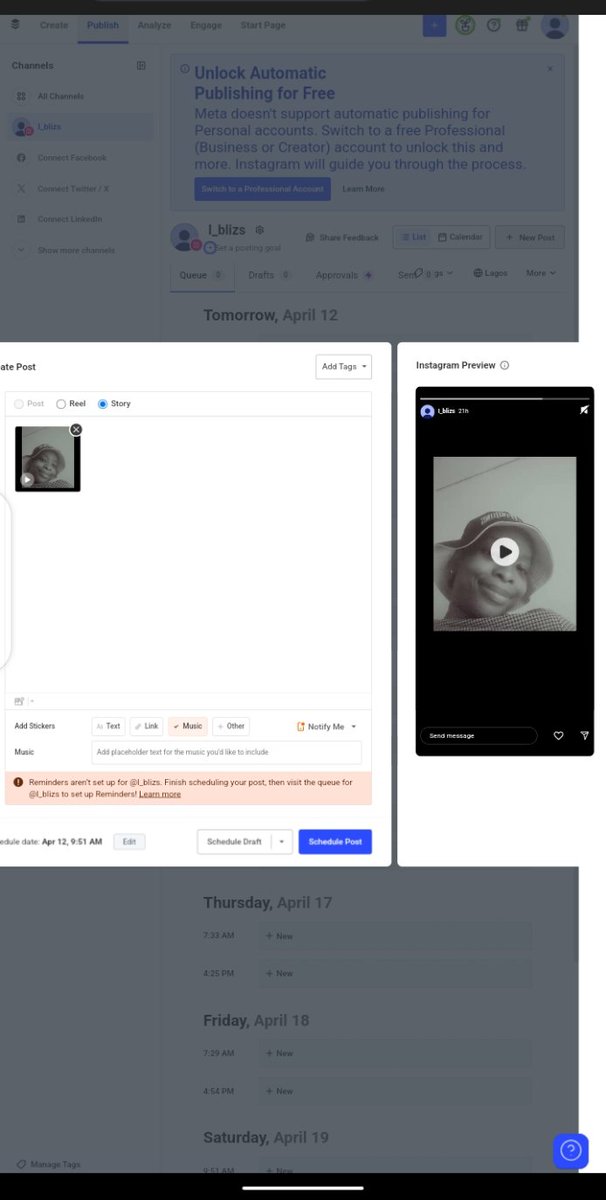Click the settings gear next to l_blizs

coord(259,229)
